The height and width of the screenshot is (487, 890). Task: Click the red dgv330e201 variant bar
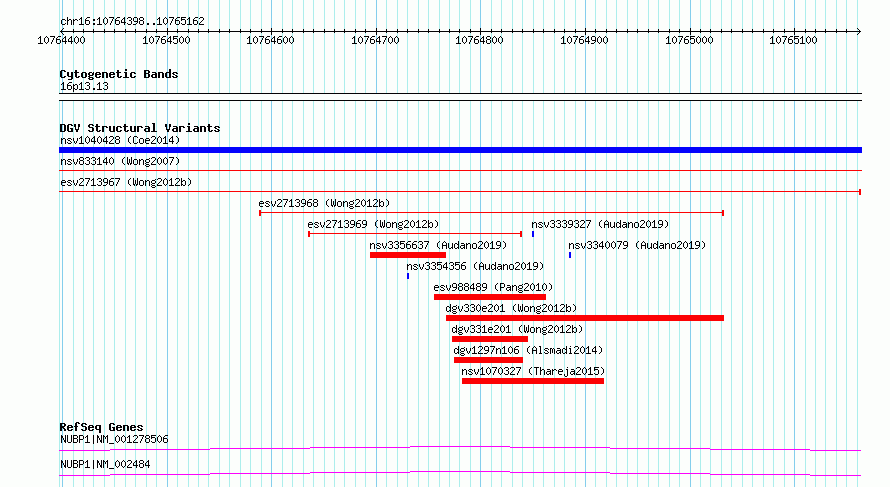[x=585, y=318]
